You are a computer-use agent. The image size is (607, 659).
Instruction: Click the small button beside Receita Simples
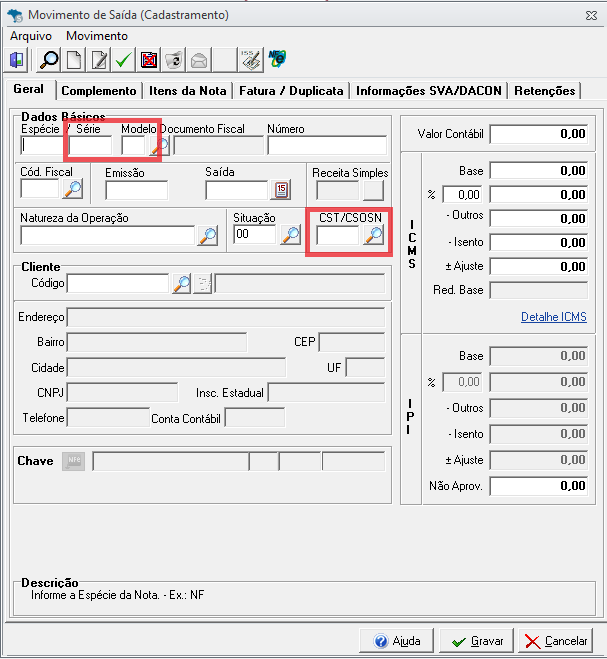click(x=374, y=191)
